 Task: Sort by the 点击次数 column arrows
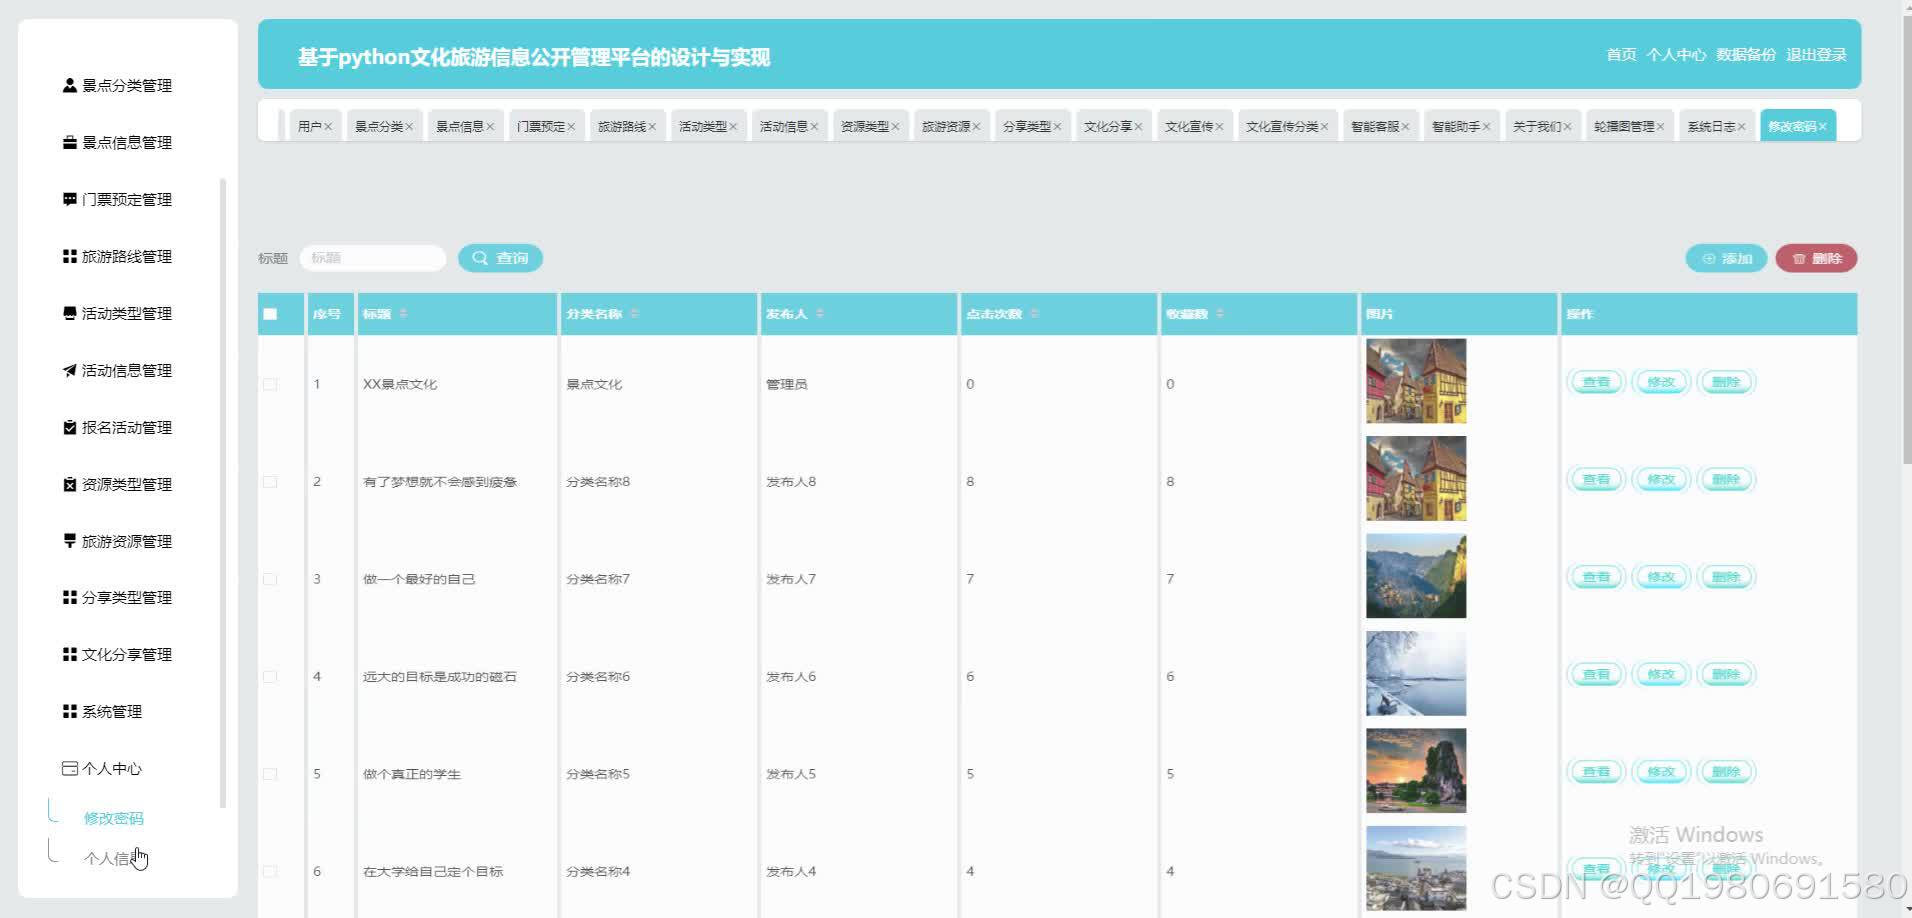(1034, 314)
